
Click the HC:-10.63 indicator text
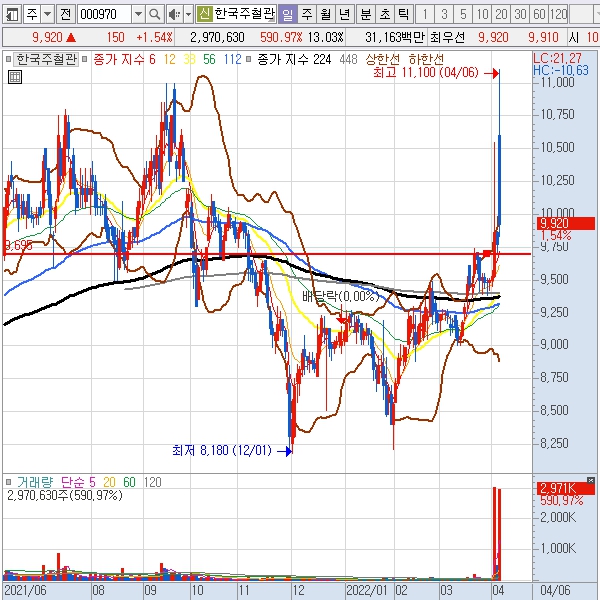pyautogui.click(x=561, y=70)
